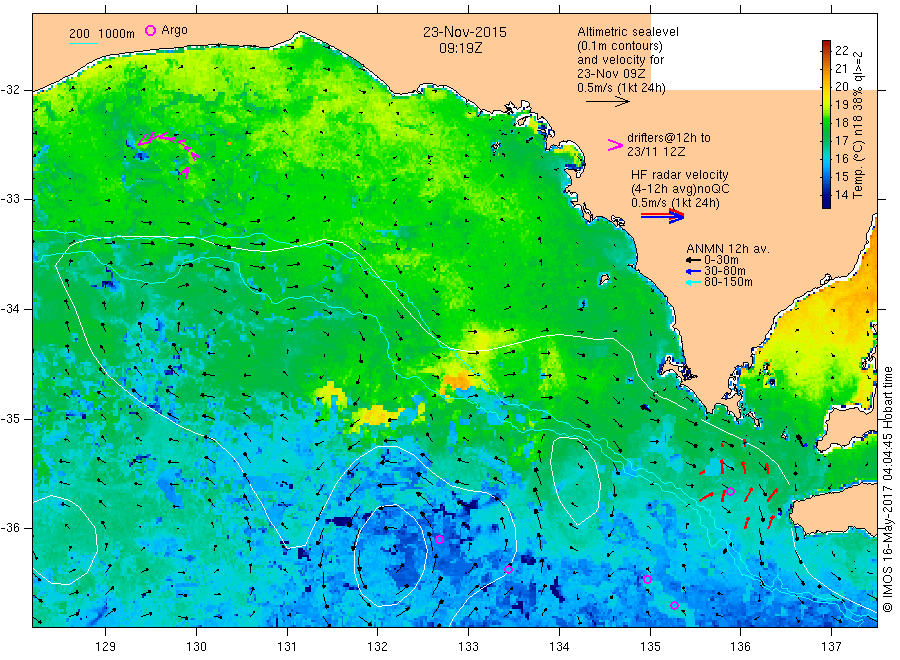Select the blue 30-80m ANMN arrow symbol
900x660 pixels.
tap(693, 271)
